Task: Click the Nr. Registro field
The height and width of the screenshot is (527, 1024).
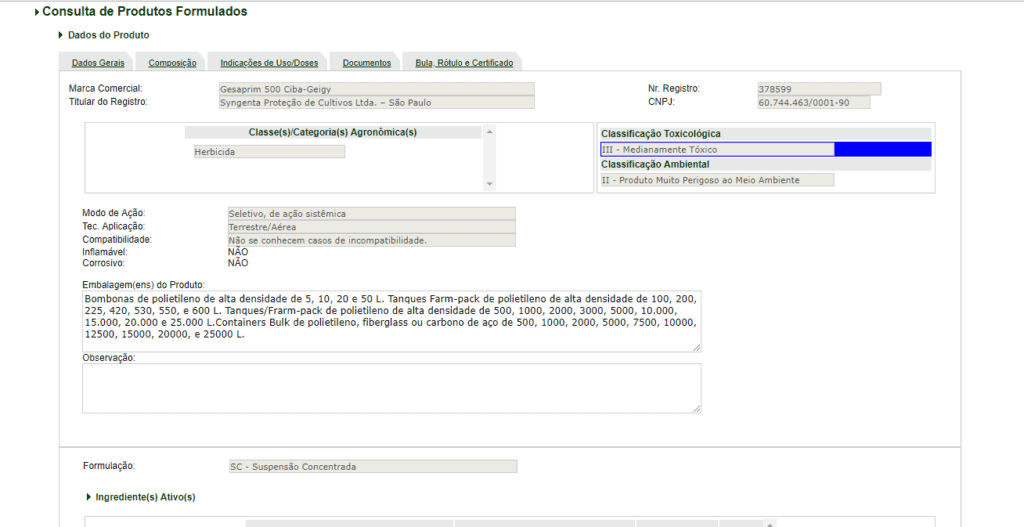Action: click(818, 89)
